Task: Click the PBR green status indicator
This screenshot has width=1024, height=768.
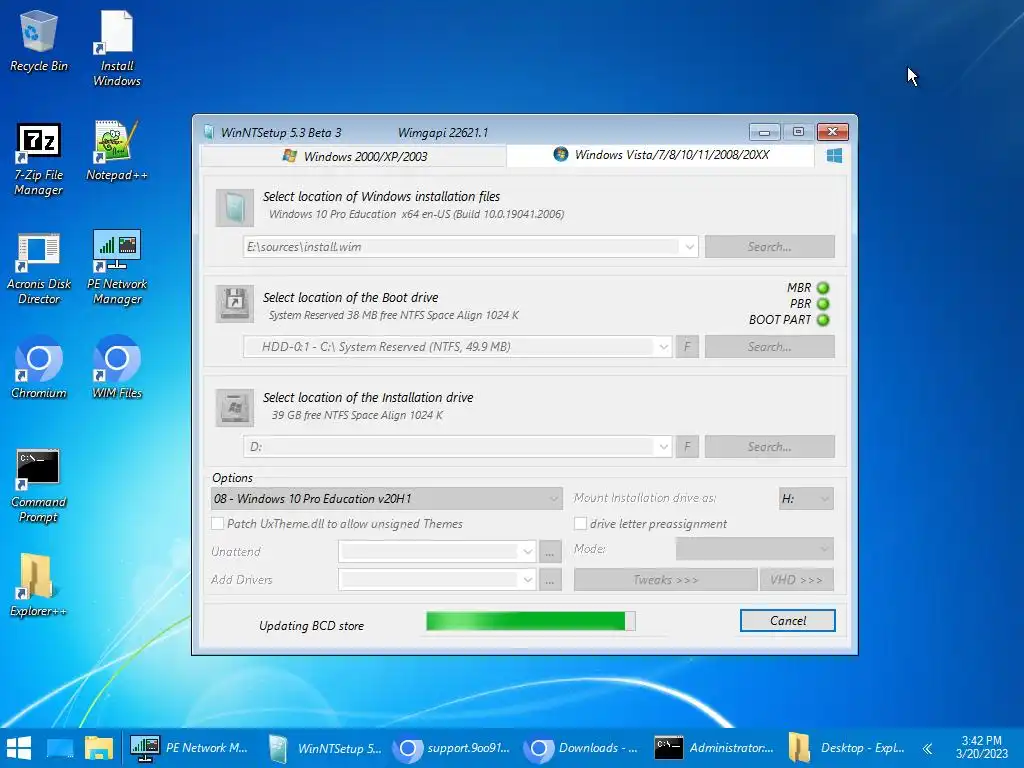Action: (x=823, y=304)
